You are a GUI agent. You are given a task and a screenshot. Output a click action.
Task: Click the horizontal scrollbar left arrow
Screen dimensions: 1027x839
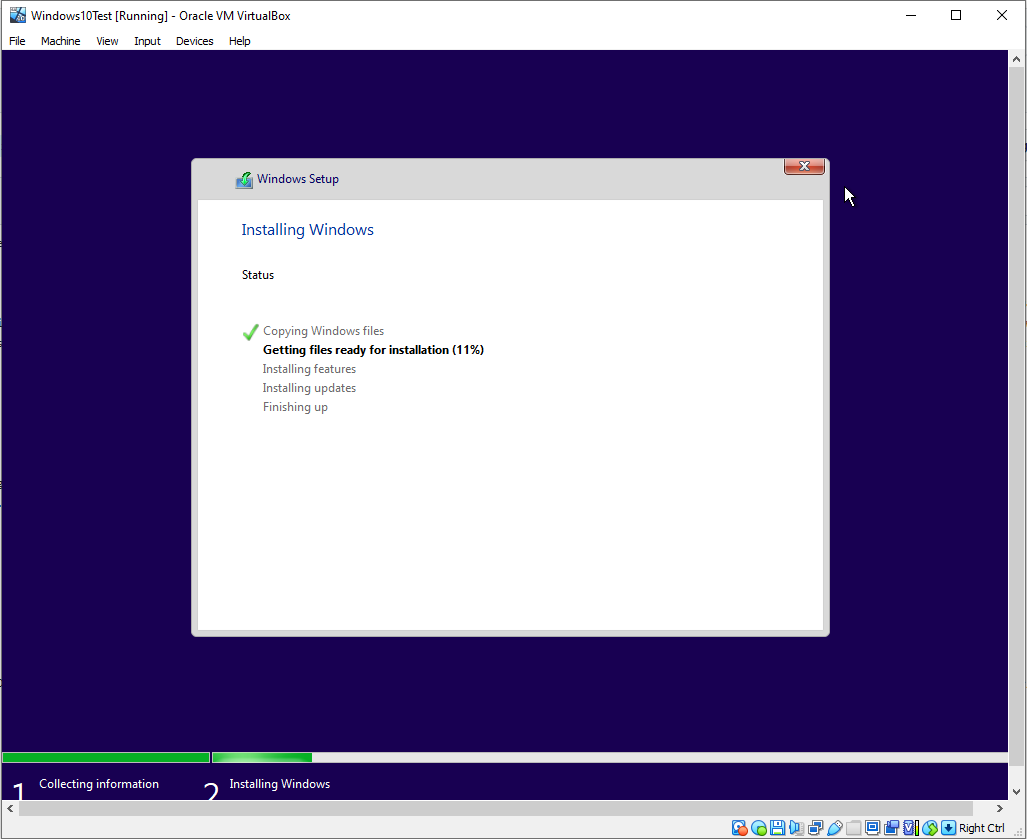pos(10,808)
